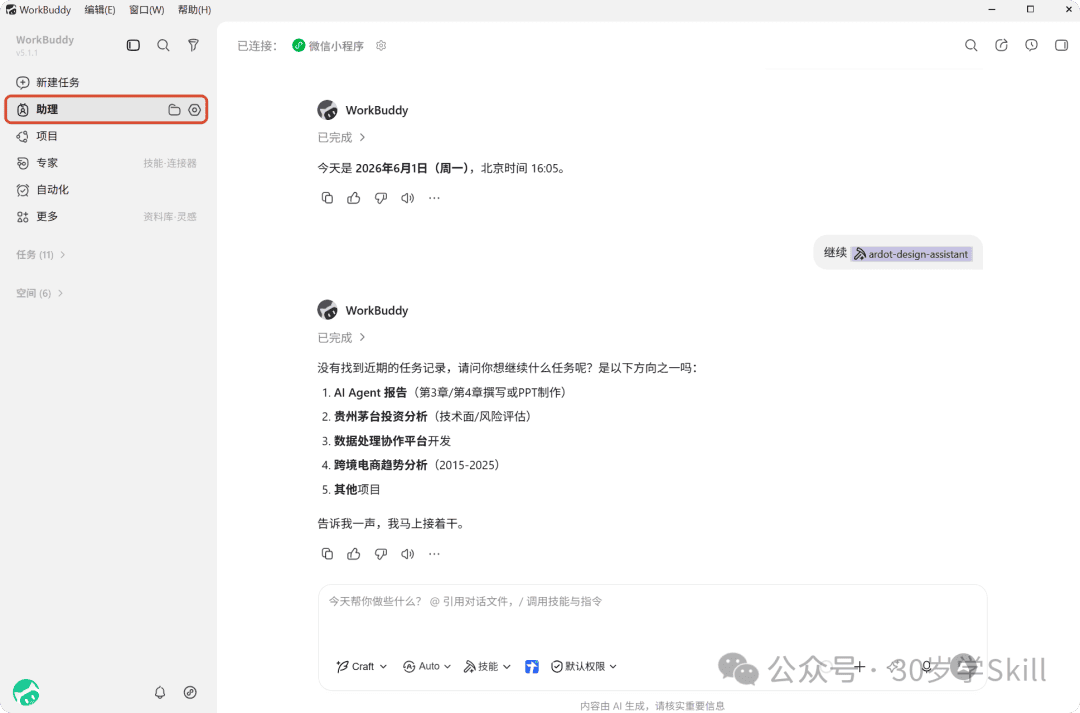This screenshot has height=713, width=1080.
Task: Open the user avatar at the sidebar bottom
Action: point(26,692)
